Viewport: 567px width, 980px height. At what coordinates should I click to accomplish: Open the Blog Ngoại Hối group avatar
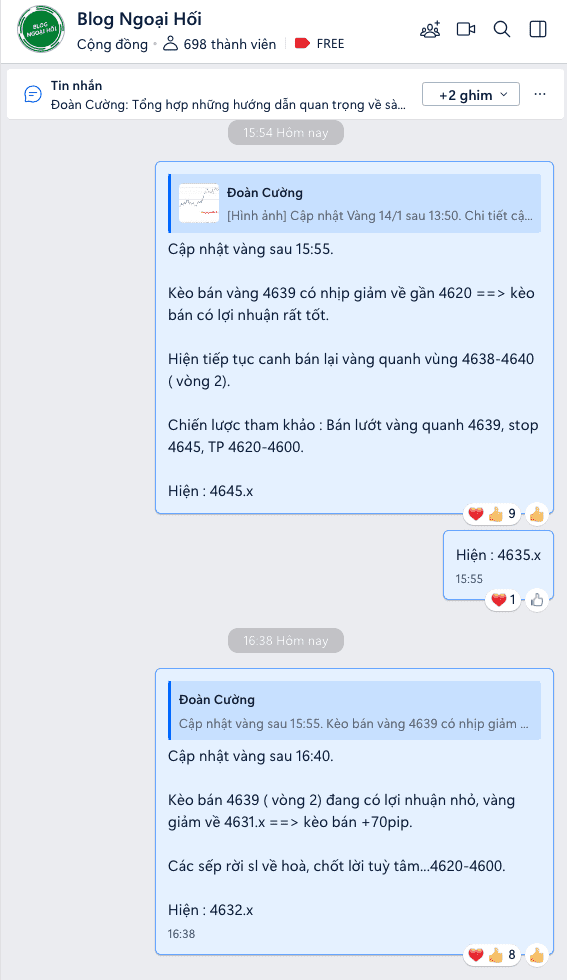[x=41, y=29]
